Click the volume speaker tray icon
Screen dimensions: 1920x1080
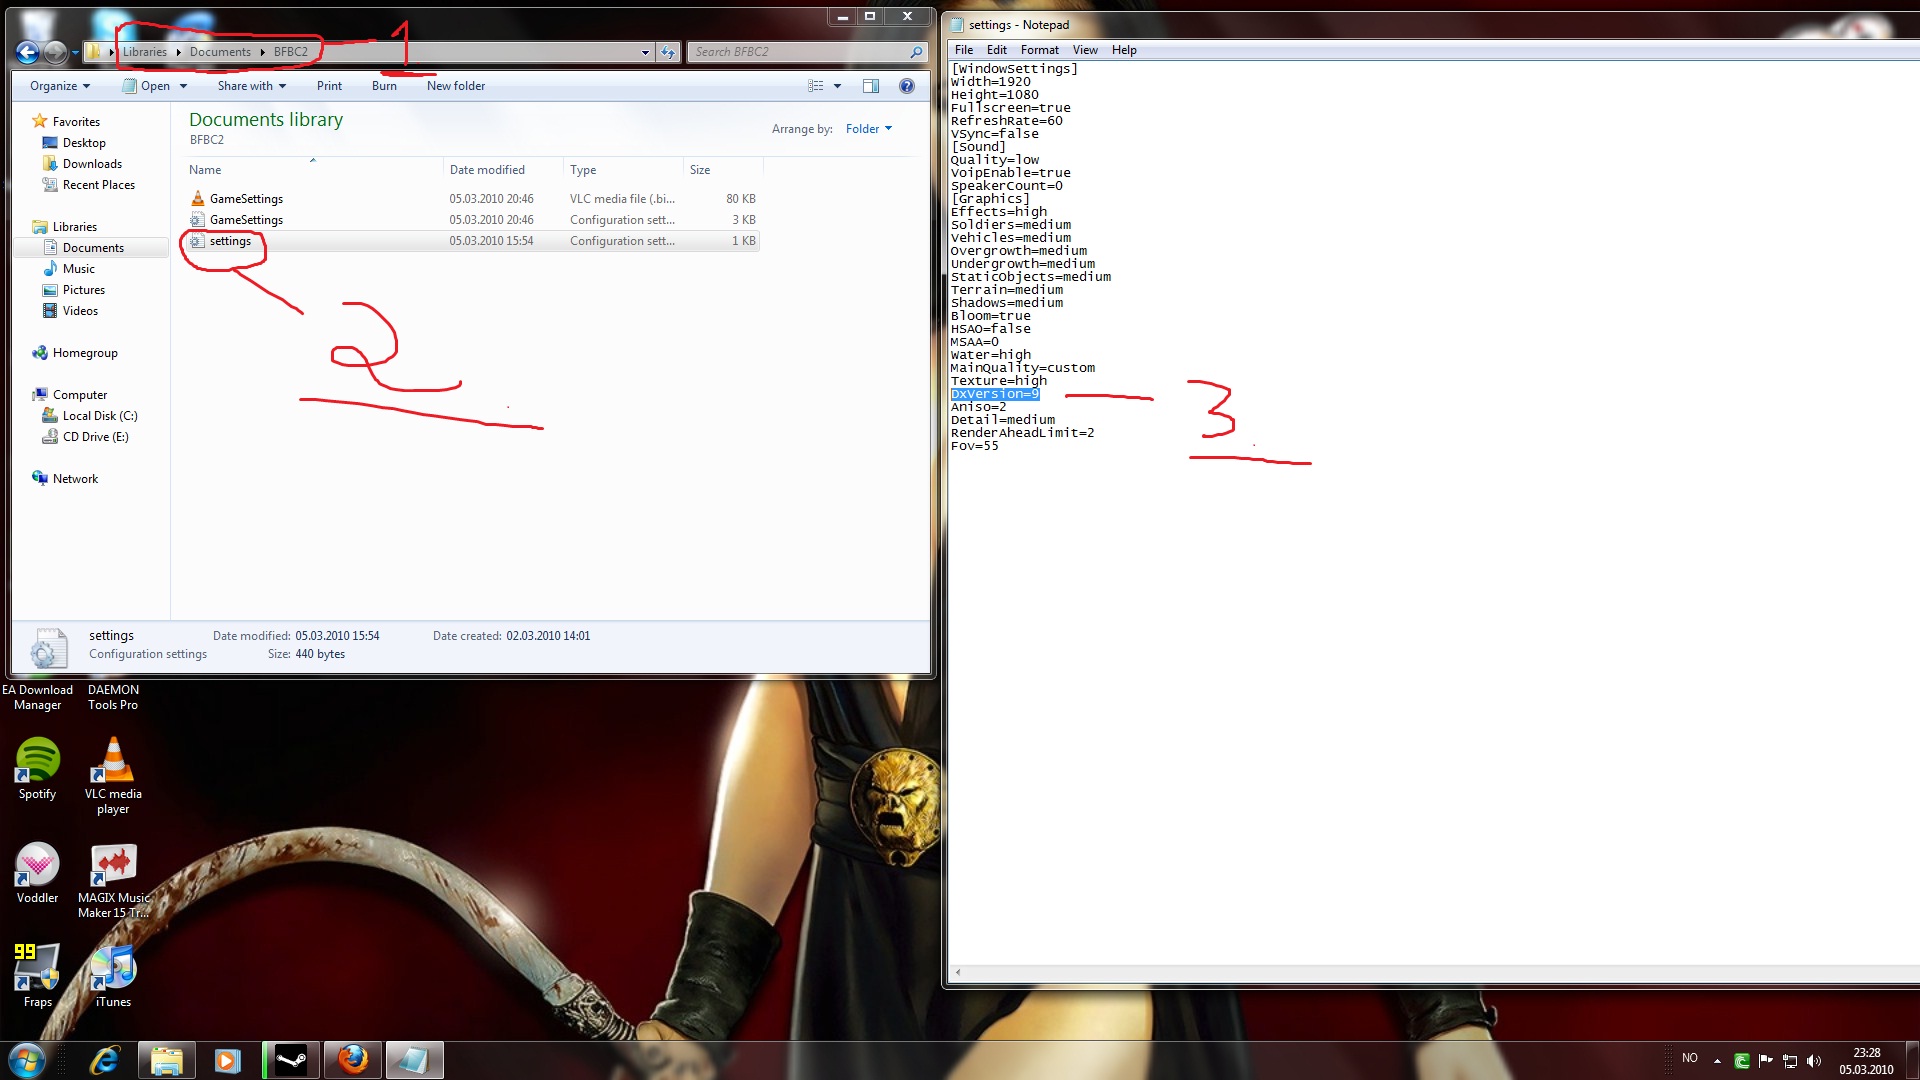click(1814, 1061)
